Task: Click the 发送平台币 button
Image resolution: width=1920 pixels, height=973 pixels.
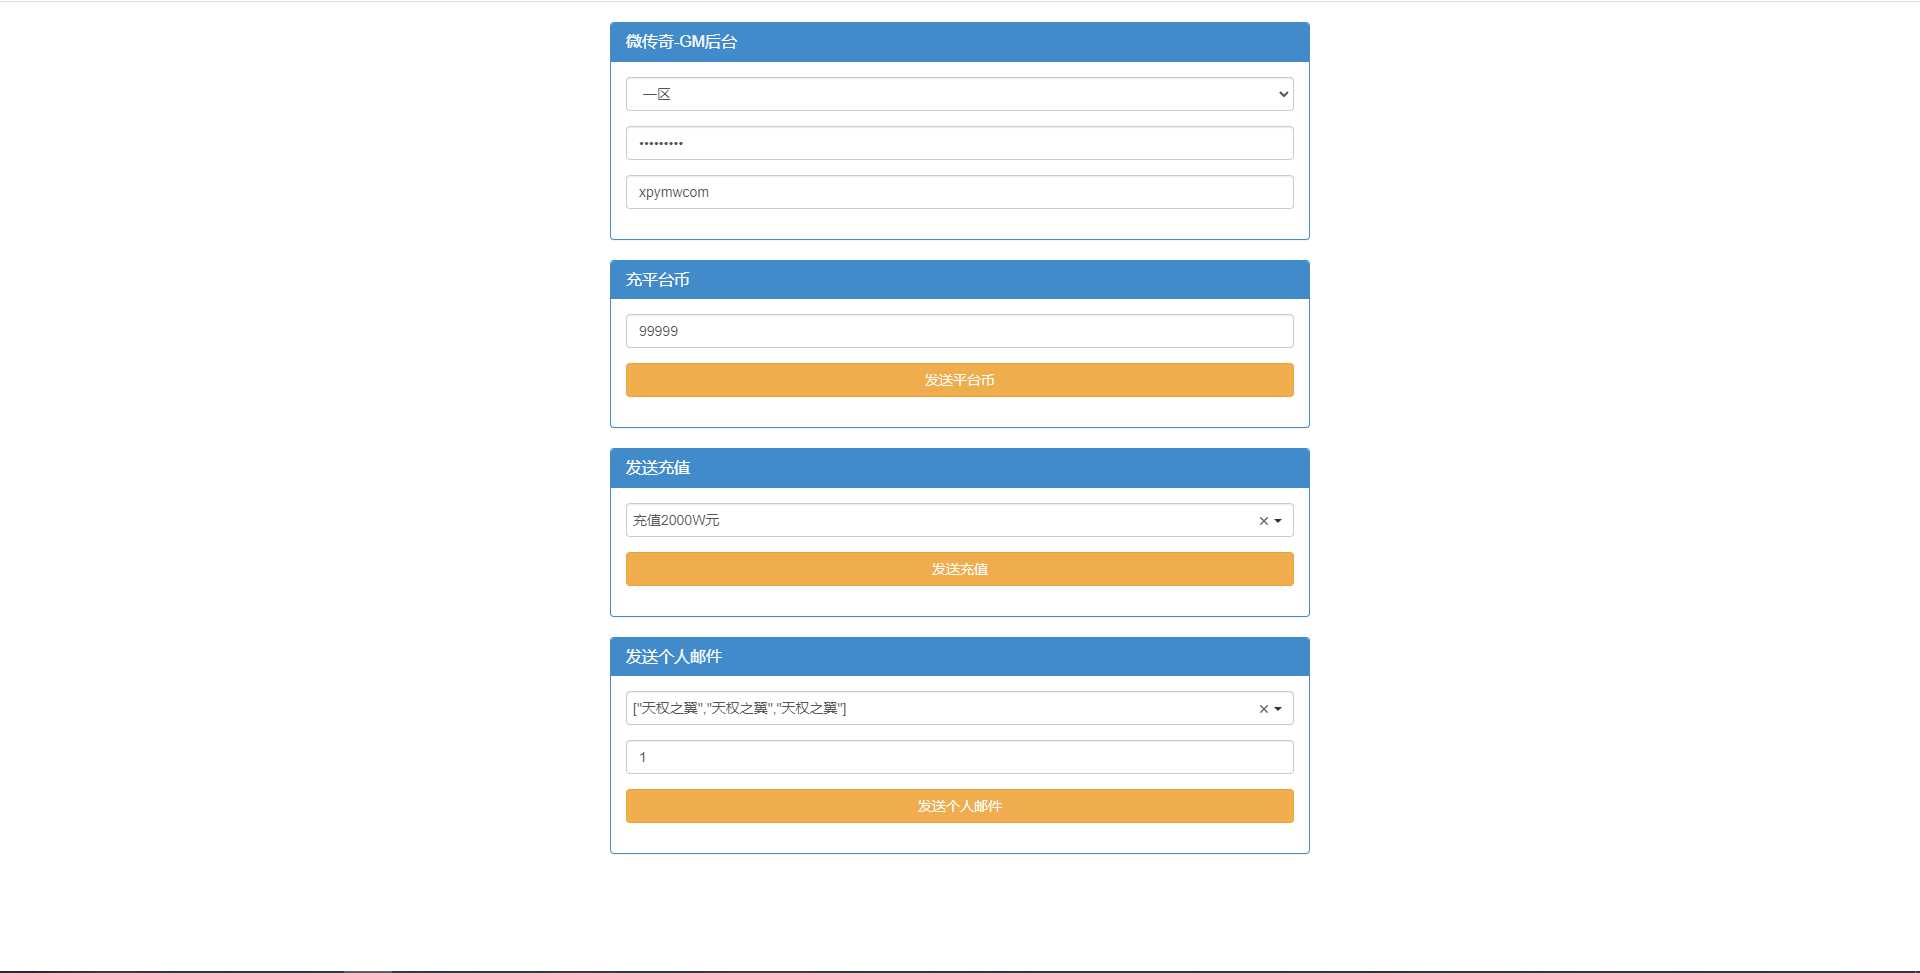Action: (959, 380)
